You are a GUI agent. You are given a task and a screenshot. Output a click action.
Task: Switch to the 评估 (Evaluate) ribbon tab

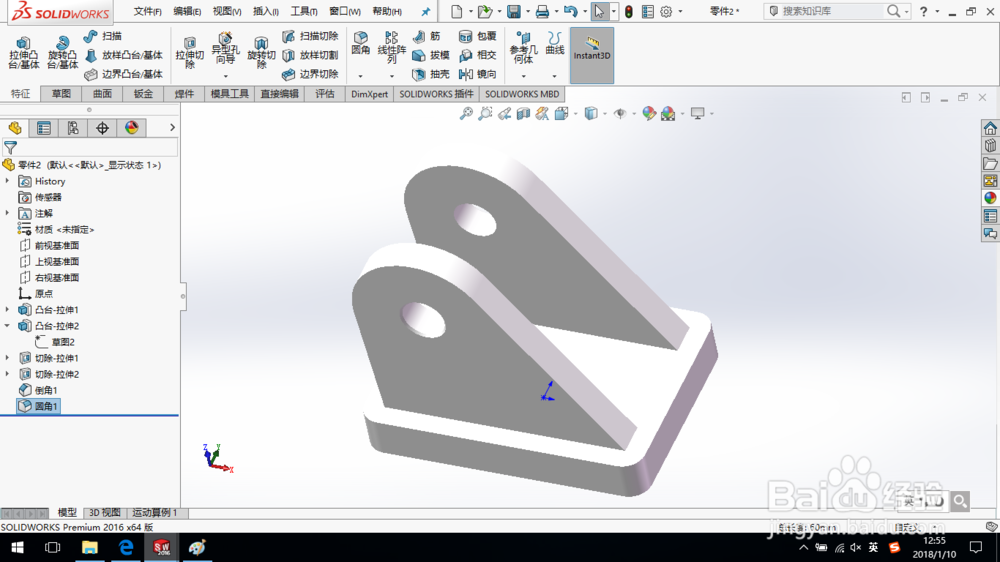325,94
